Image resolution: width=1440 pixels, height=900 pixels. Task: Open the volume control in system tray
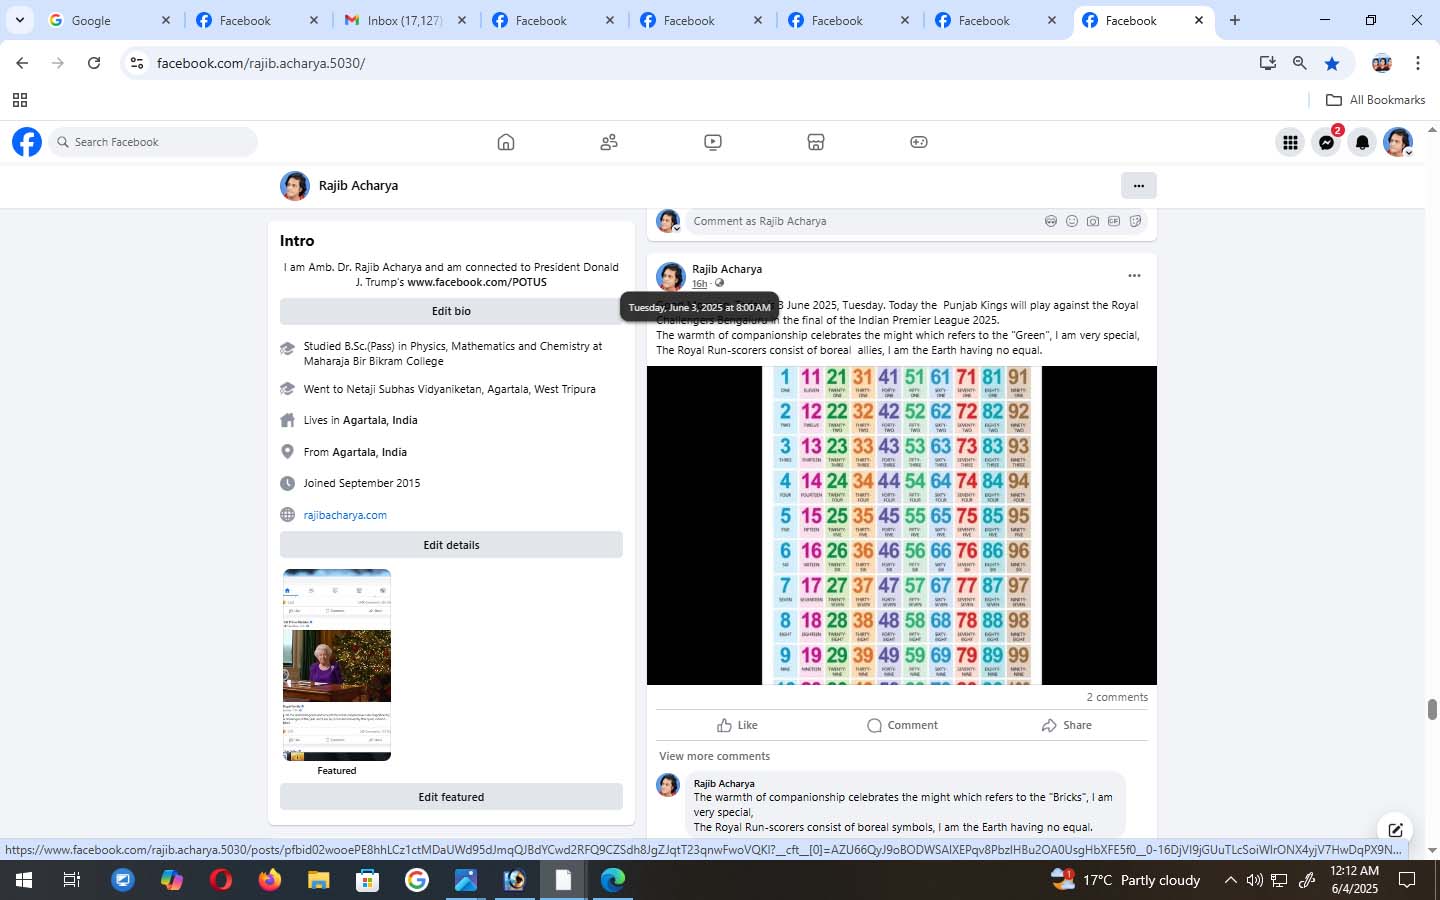(x=1254, y=880)
